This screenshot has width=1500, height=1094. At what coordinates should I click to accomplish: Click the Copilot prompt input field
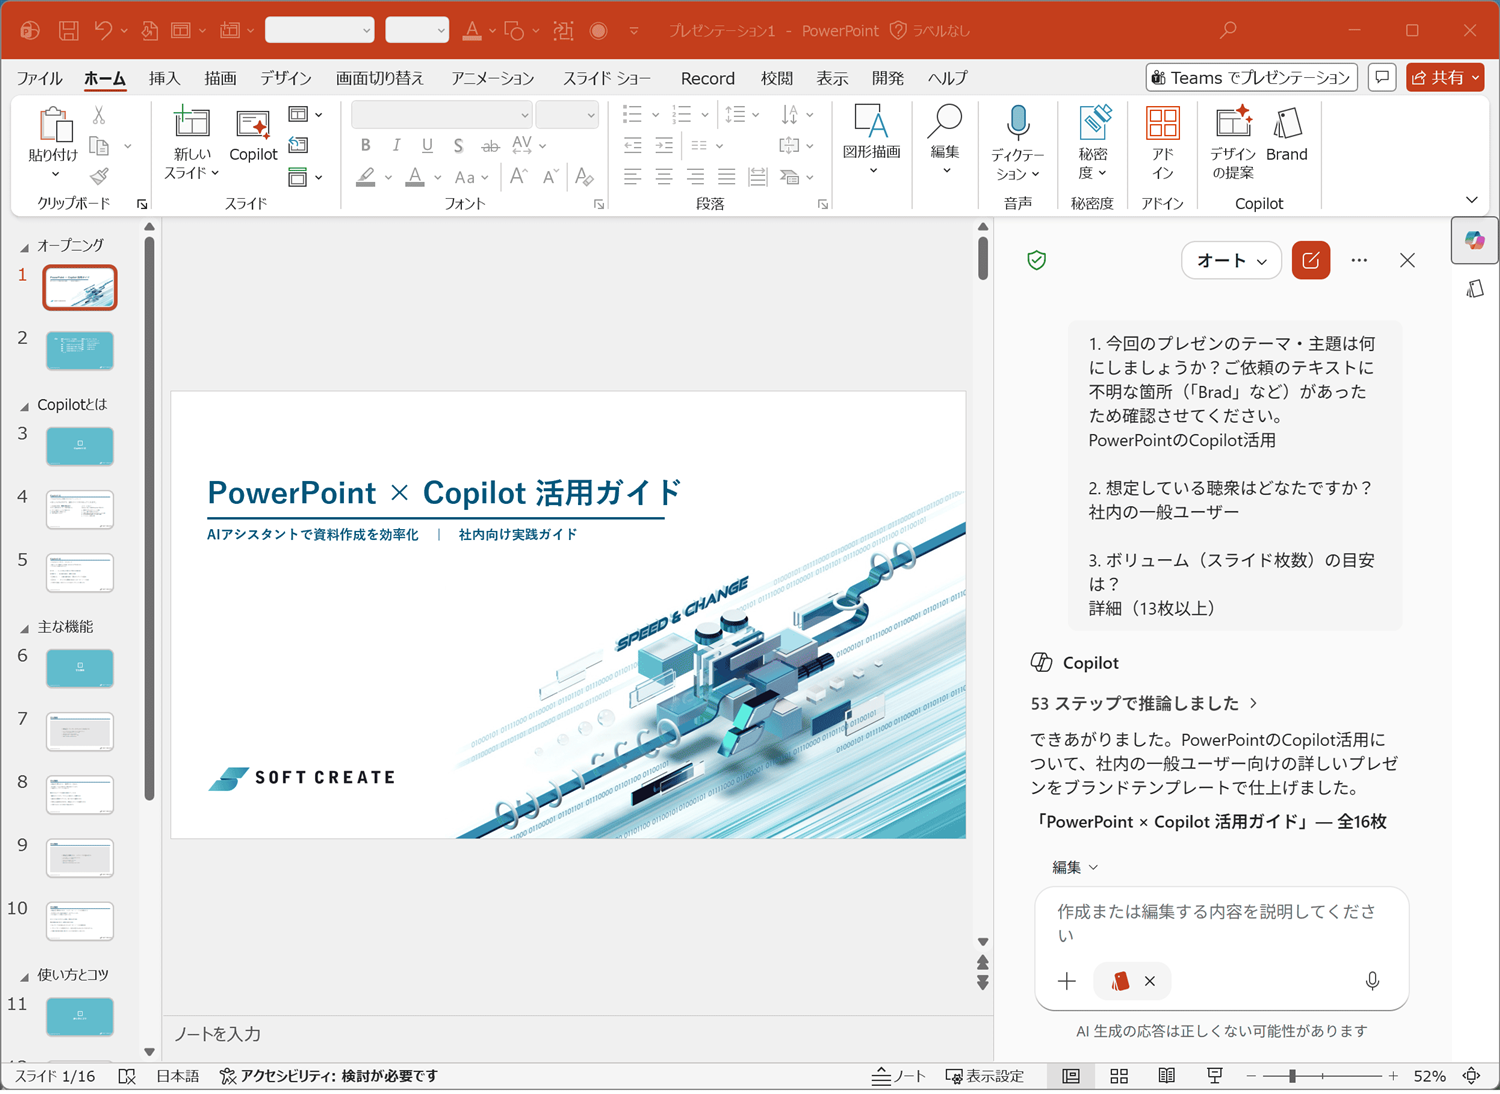pos(1221,924)
